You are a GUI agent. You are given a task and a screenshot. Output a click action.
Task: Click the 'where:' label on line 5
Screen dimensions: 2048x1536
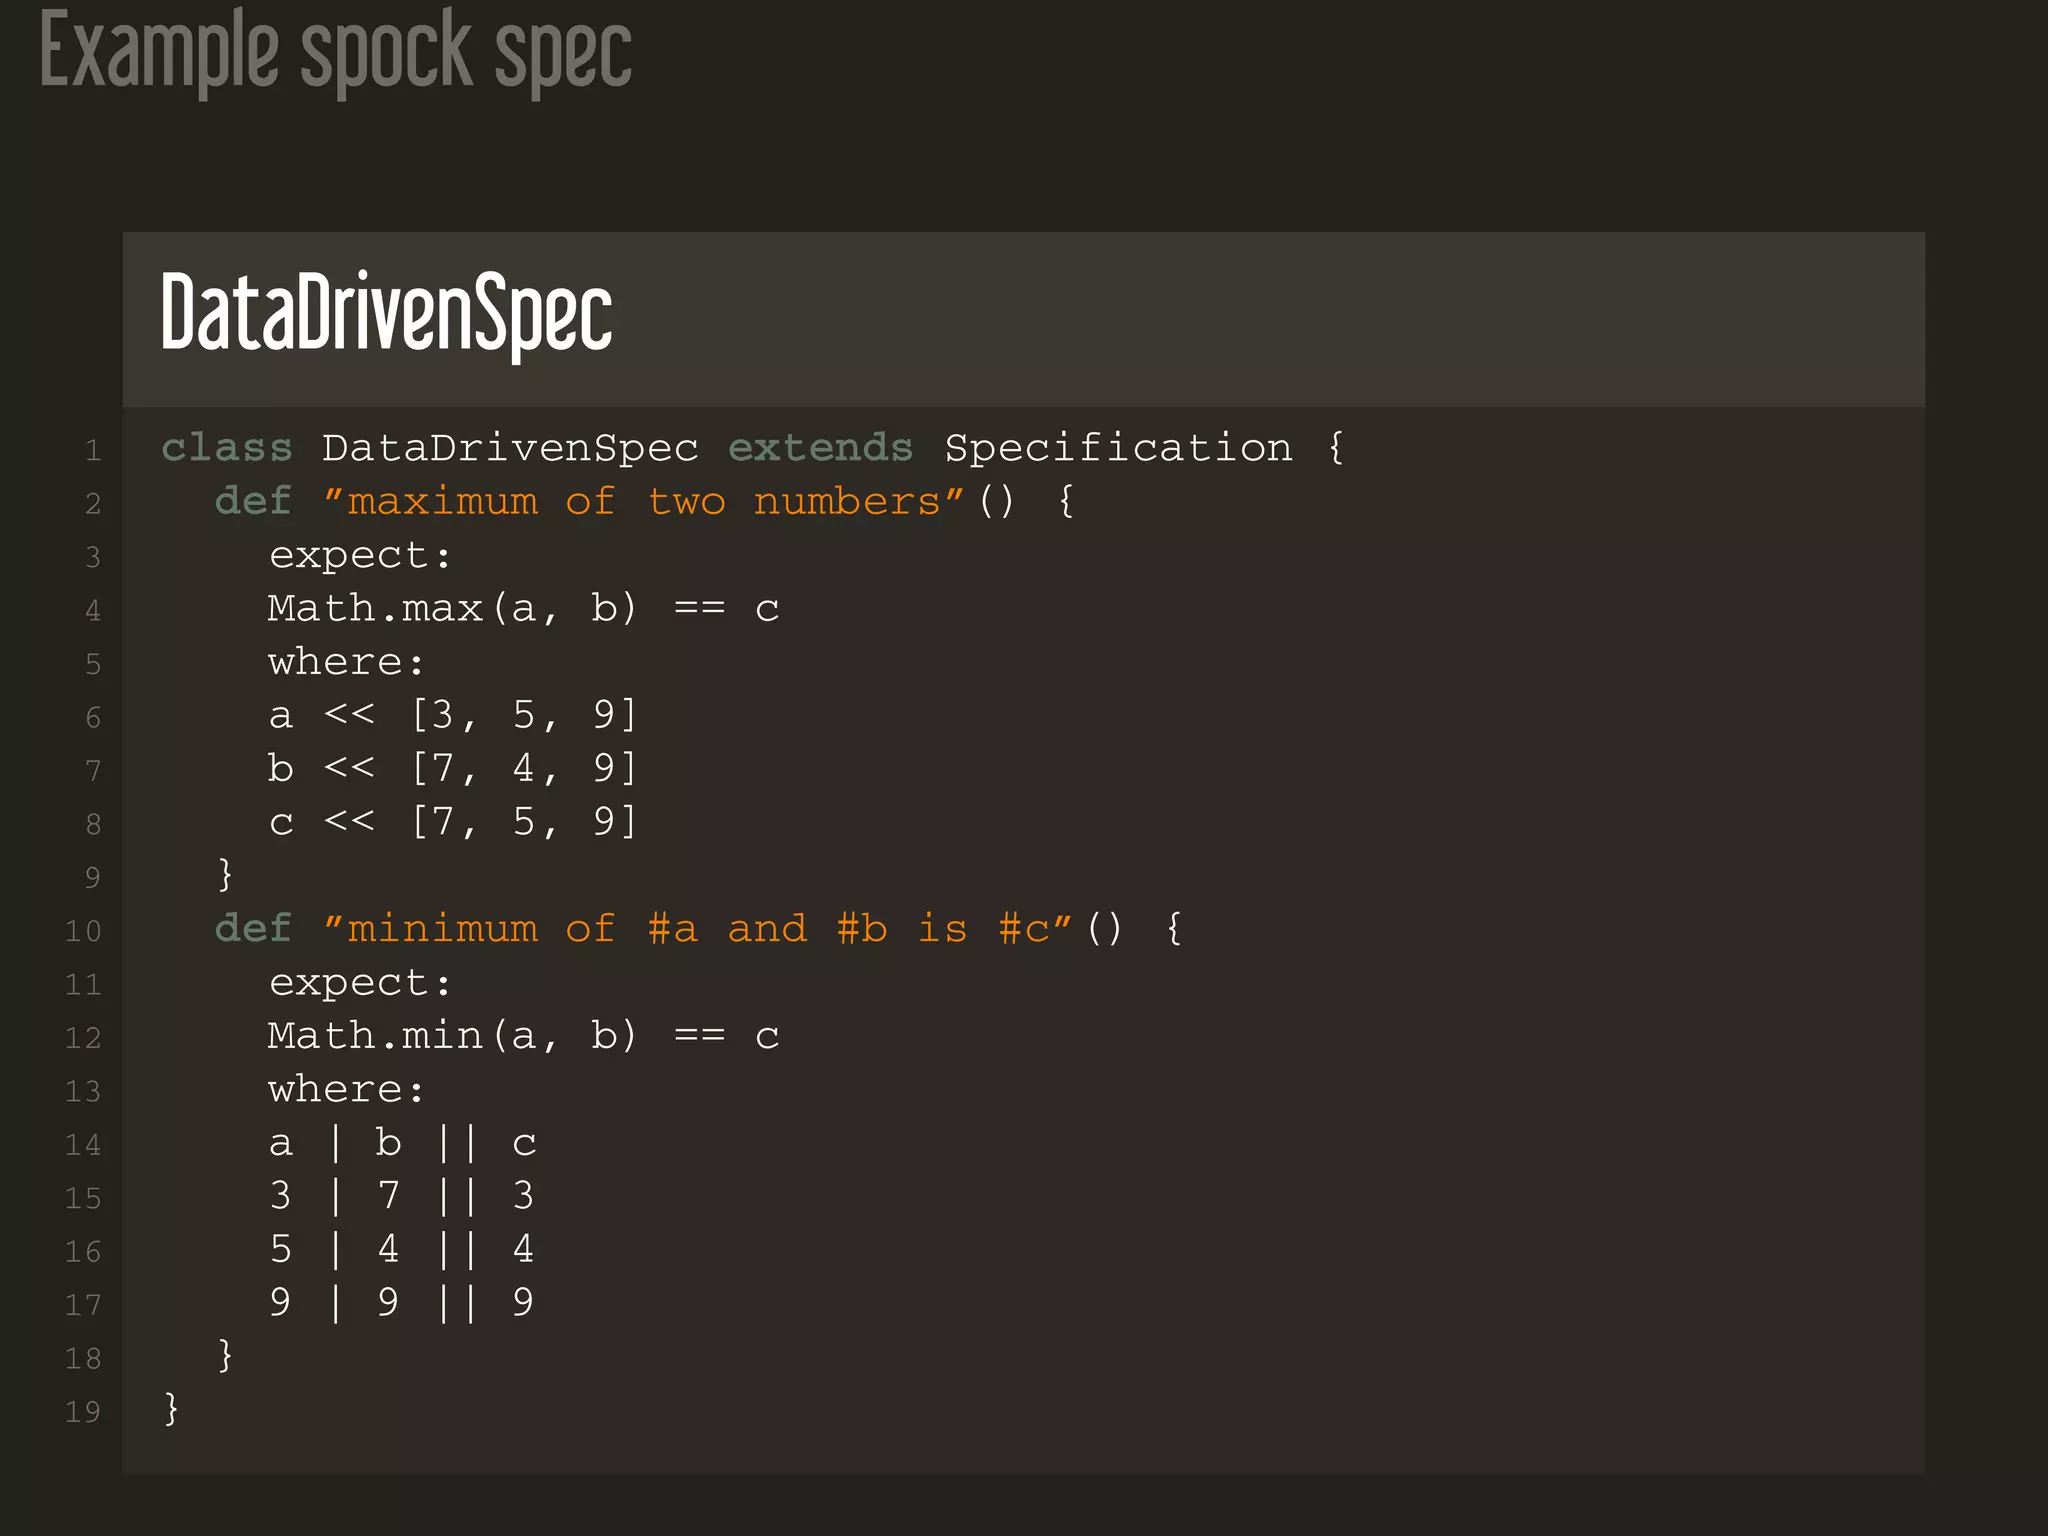[347, 662]
